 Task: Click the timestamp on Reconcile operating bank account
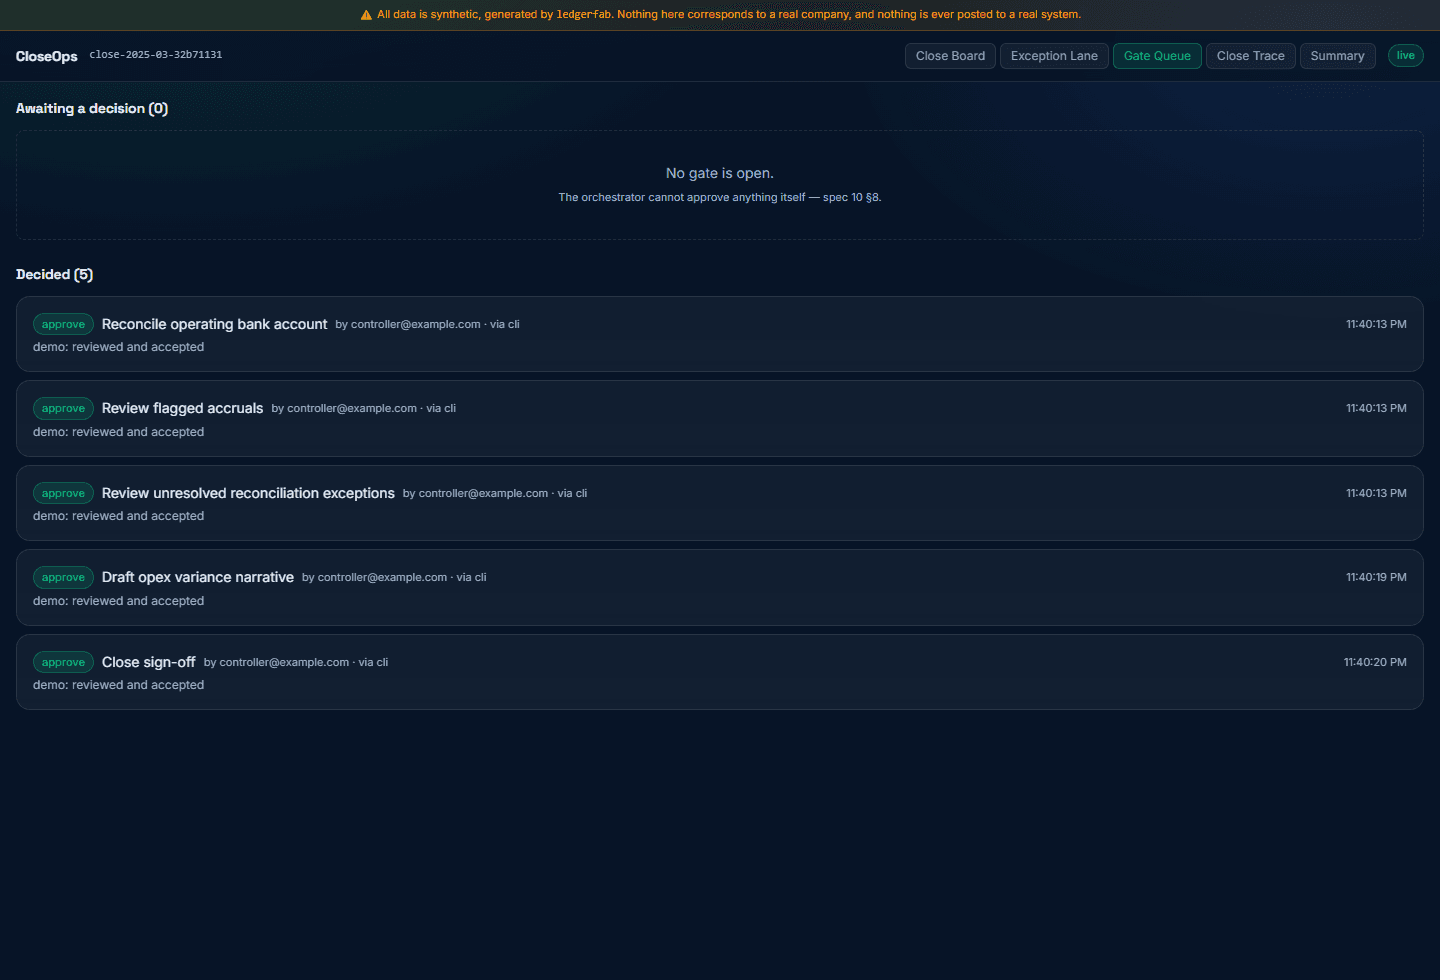(x=1376, y=324)
